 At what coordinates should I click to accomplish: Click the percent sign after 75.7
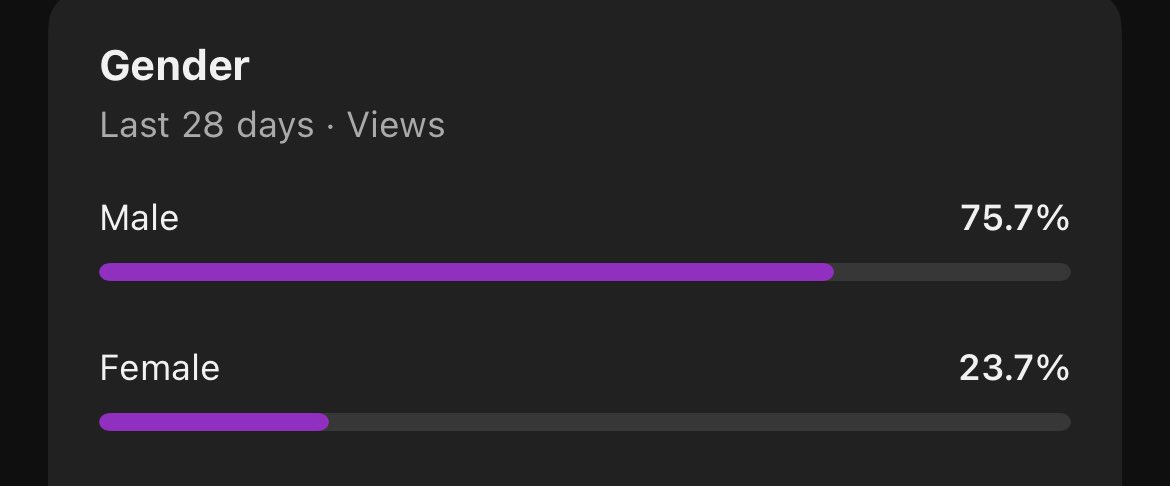coord(1054,219)
